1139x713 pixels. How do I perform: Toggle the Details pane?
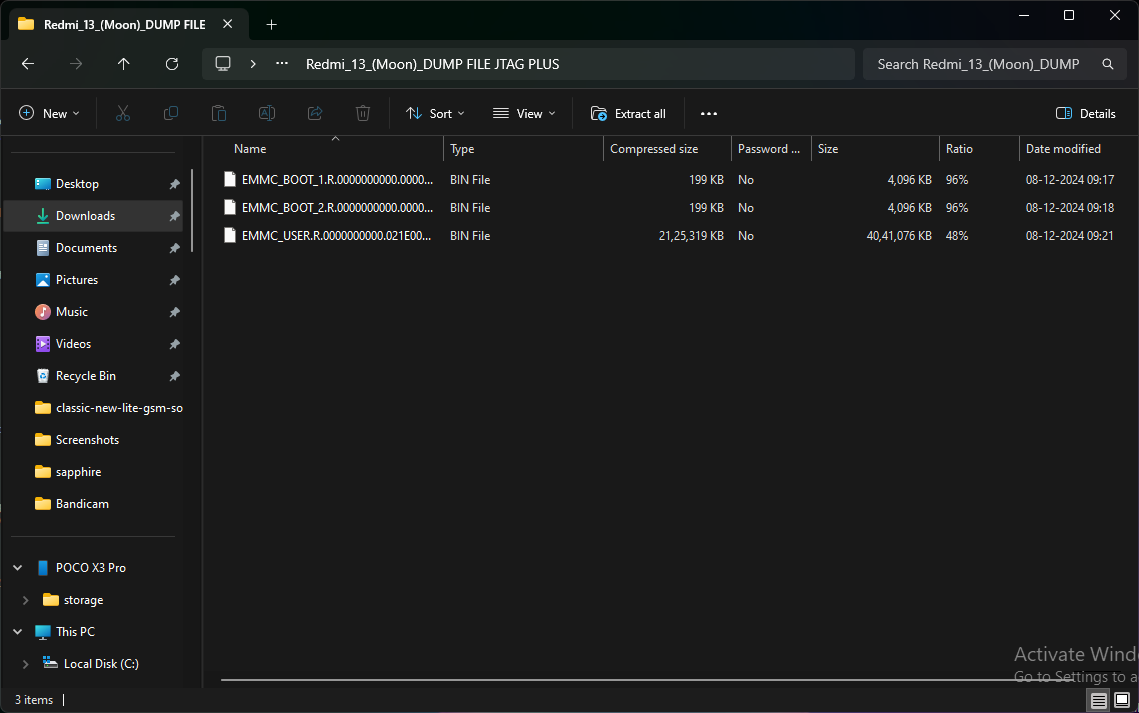click(x=1086, y=114)
